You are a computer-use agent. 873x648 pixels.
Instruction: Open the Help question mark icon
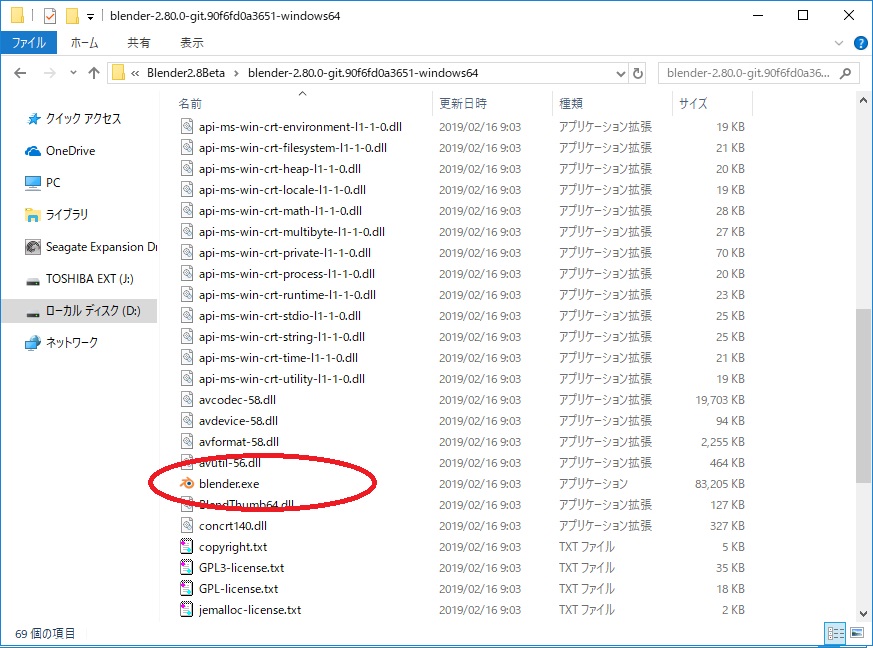pos(860,43)
